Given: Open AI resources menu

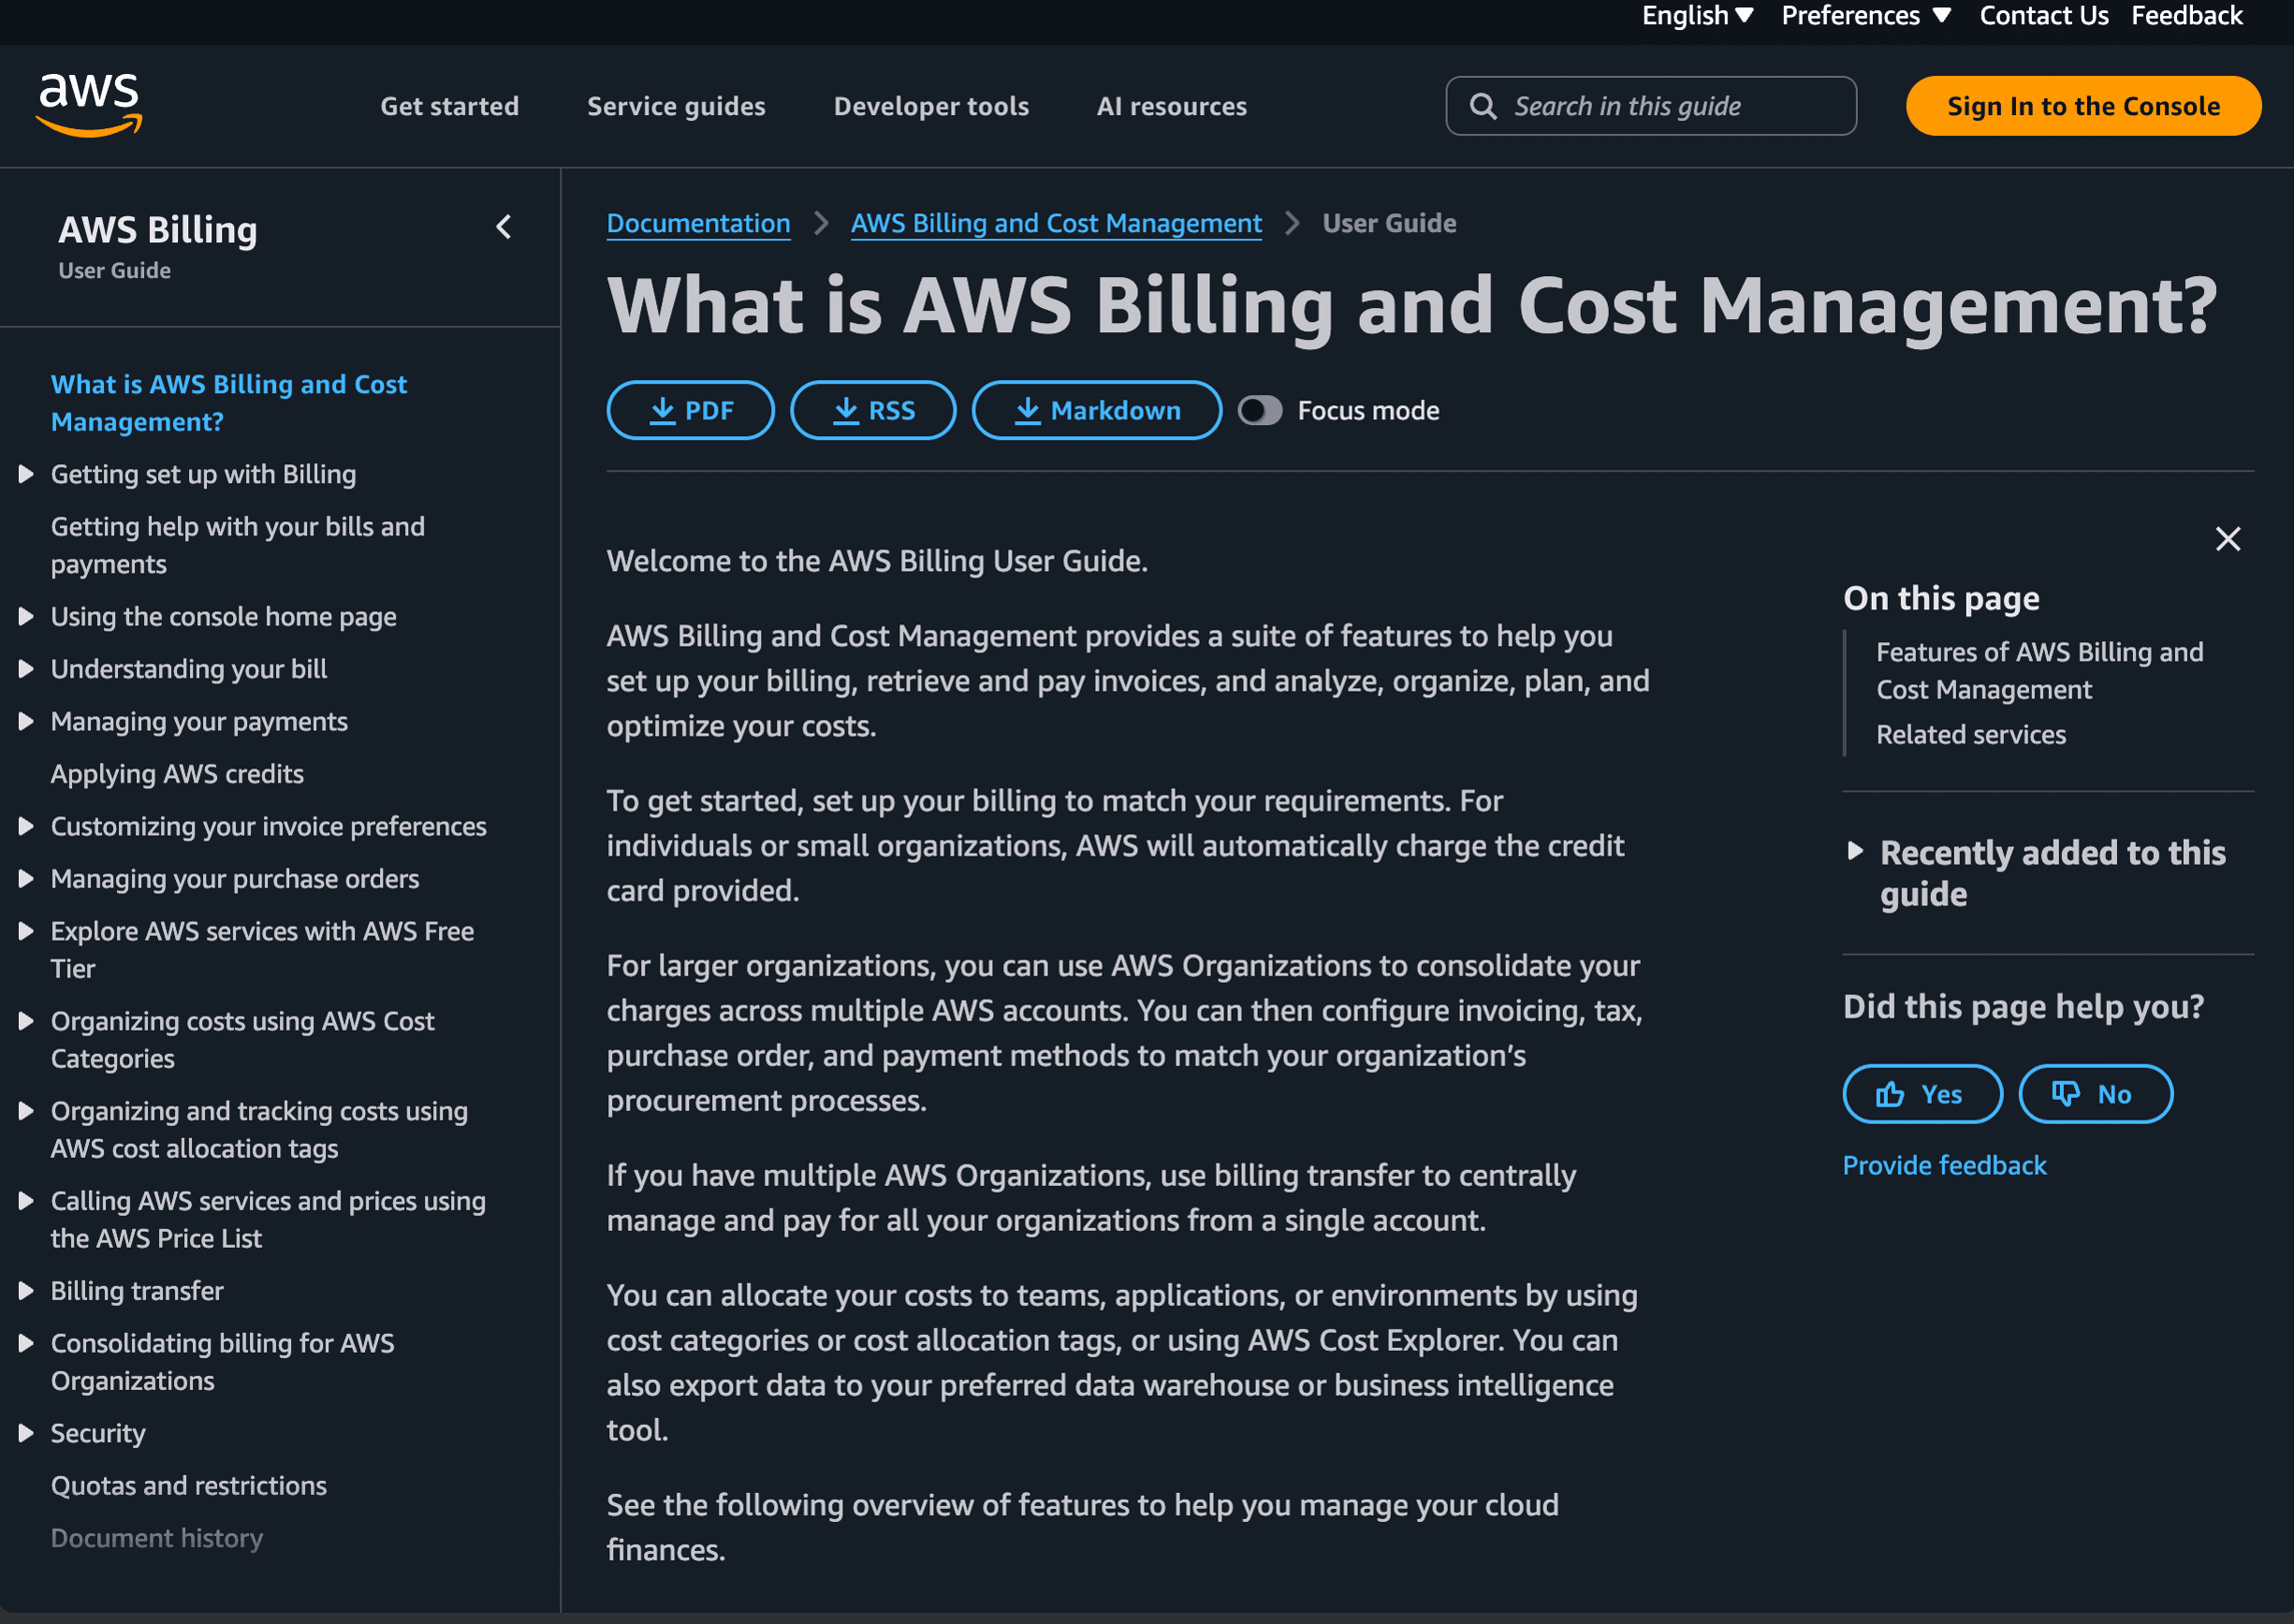Looking at the screenshot, I should [x=1171, y=106].
